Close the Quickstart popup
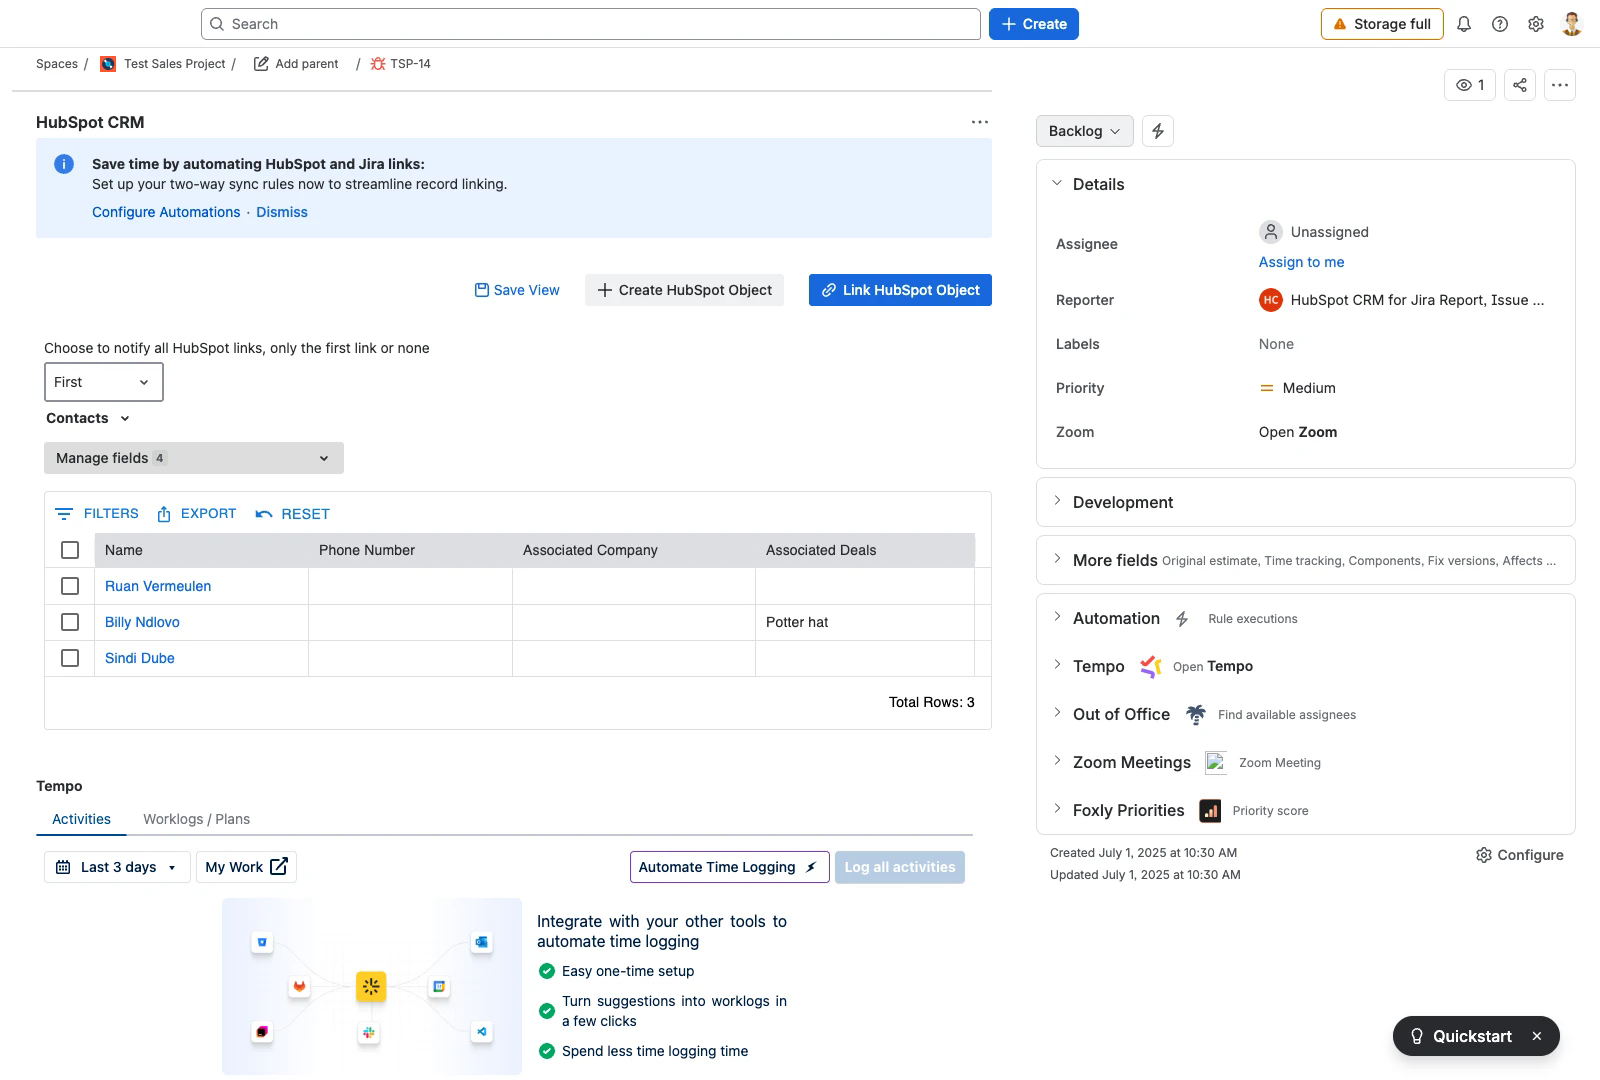The width and height of the screenshot is (1600, 1080). [1537, 1036]
